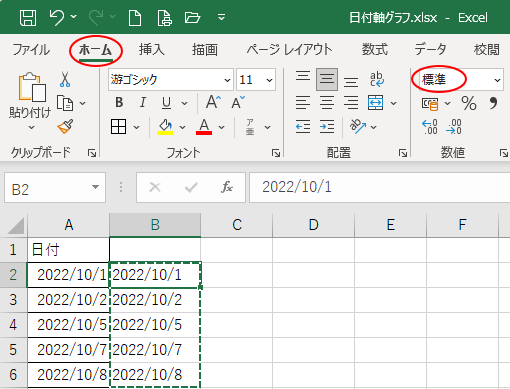Click the Copy icon
The width and height of the screenshot is (510, 389).
coord(65,103)
